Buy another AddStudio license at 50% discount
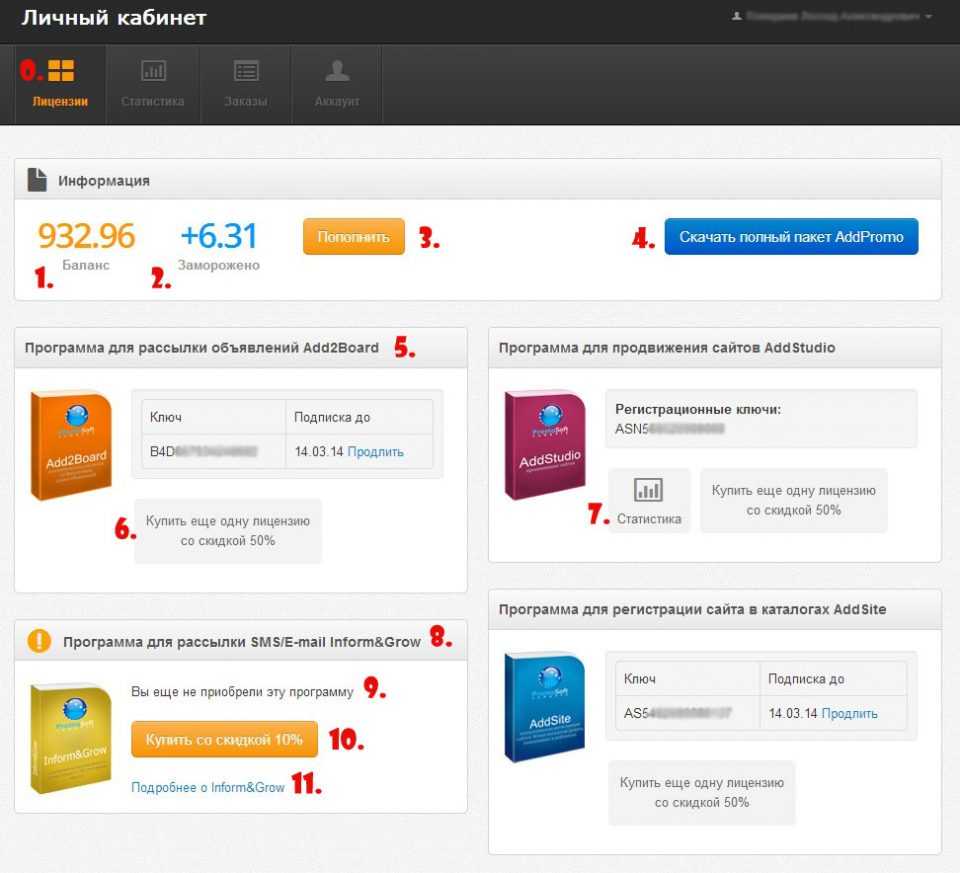Viewport: 960px width, 873px height. [793, 500]
